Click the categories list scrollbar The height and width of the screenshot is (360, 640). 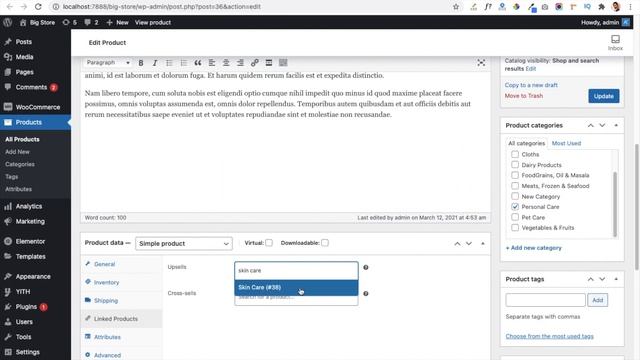click(615, 204)
